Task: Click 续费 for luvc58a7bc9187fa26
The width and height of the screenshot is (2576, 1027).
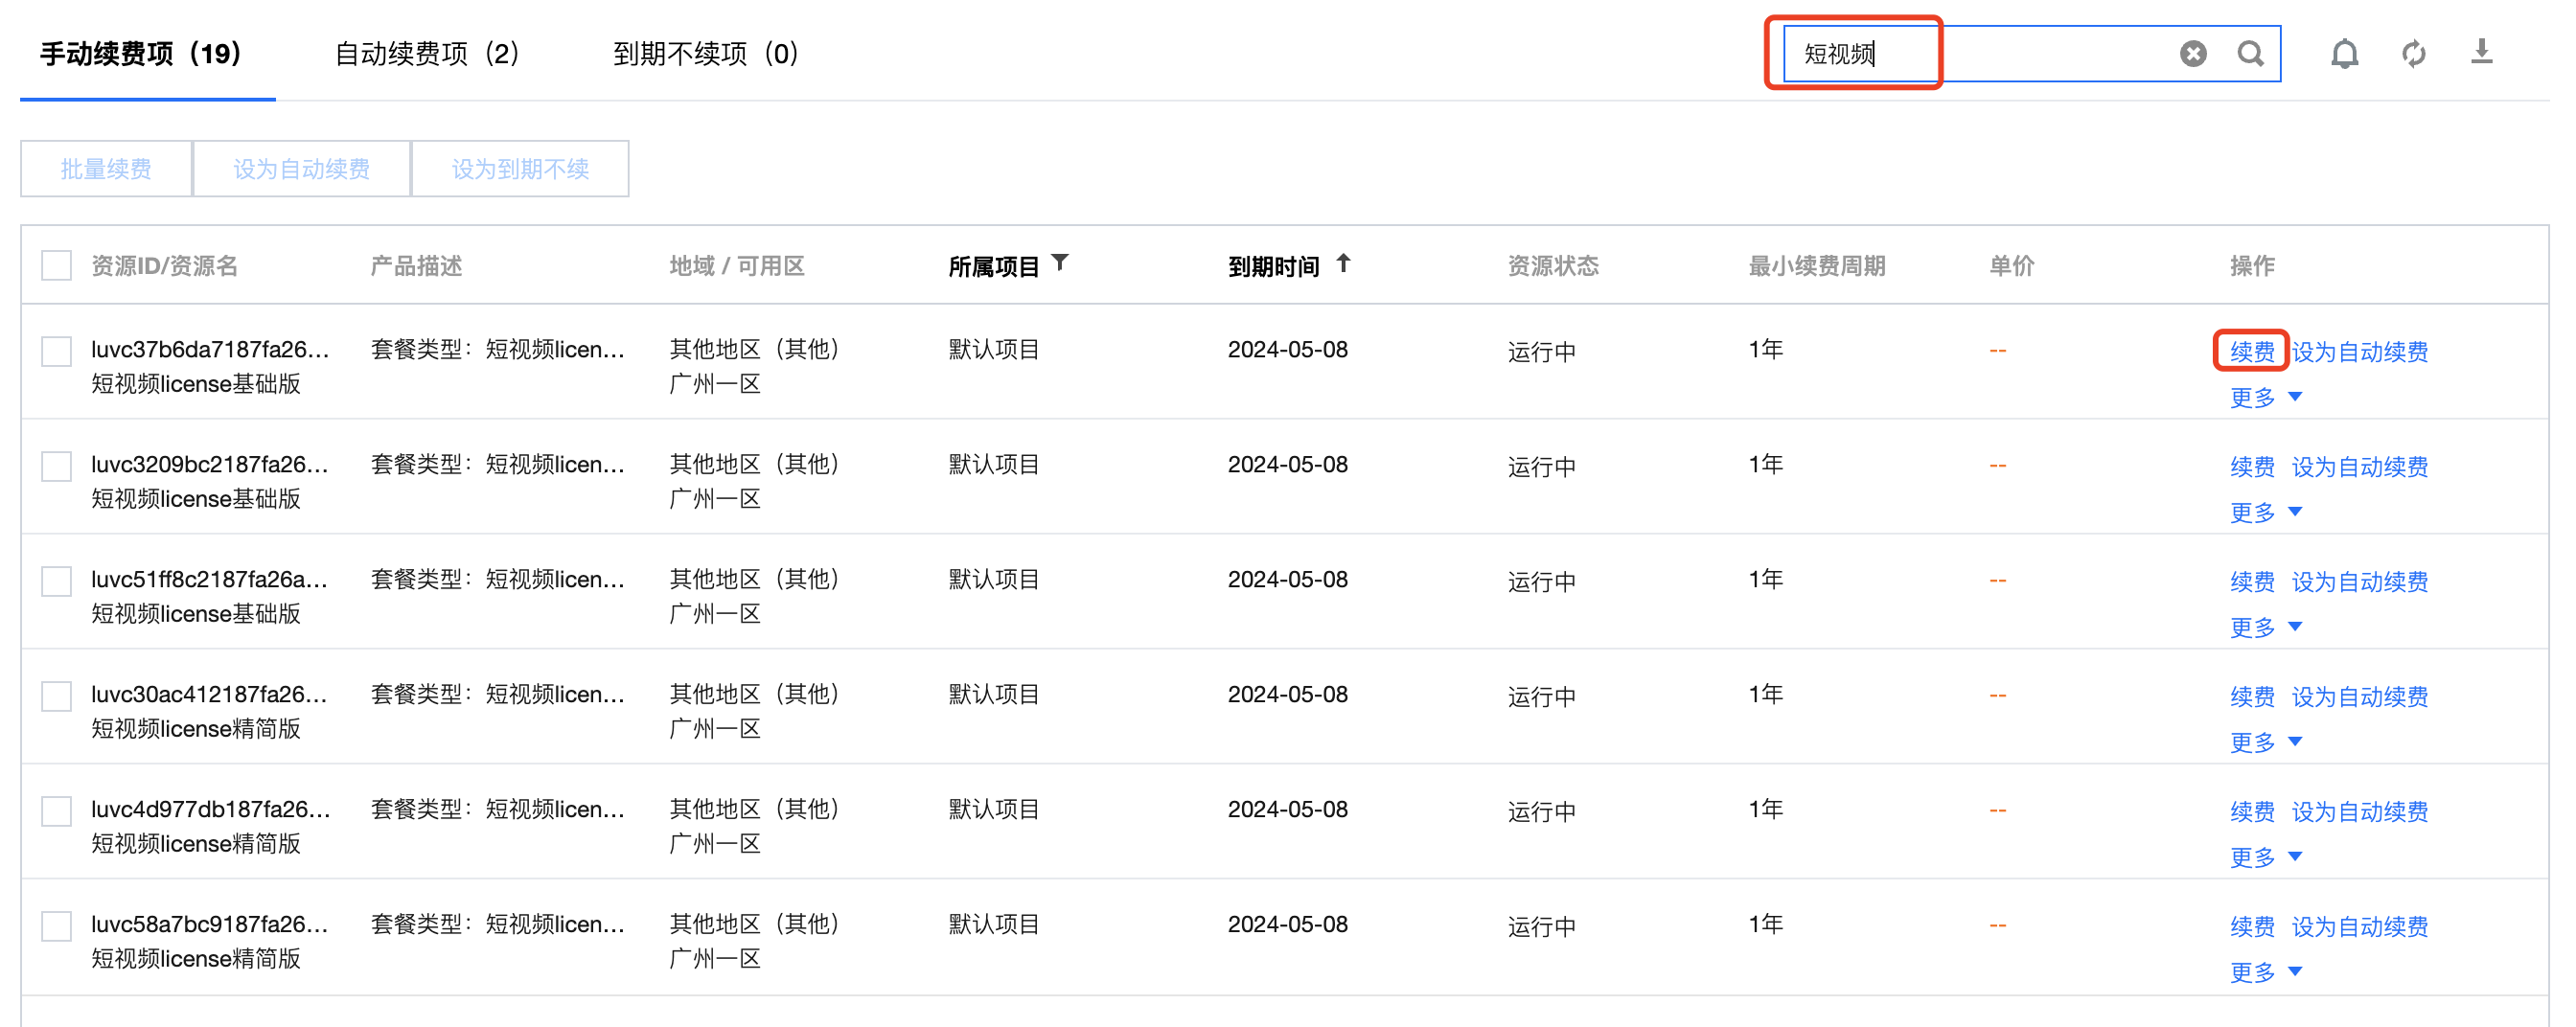Action: [x=2252, y=927]
